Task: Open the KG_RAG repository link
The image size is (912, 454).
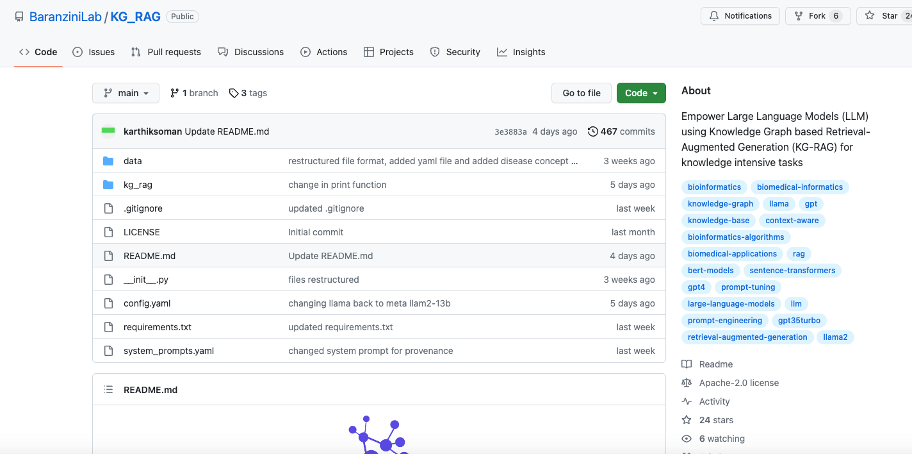Action: pos(135,16)
